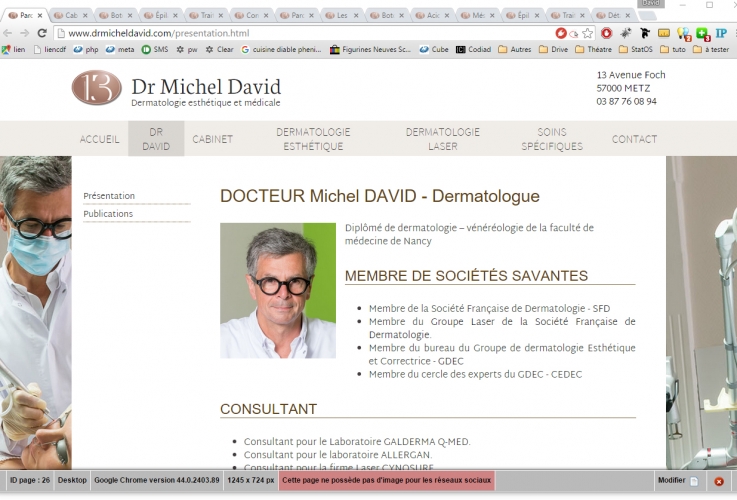
Task: Switch to the 'Les' browser tab
Action: (342, 16)
